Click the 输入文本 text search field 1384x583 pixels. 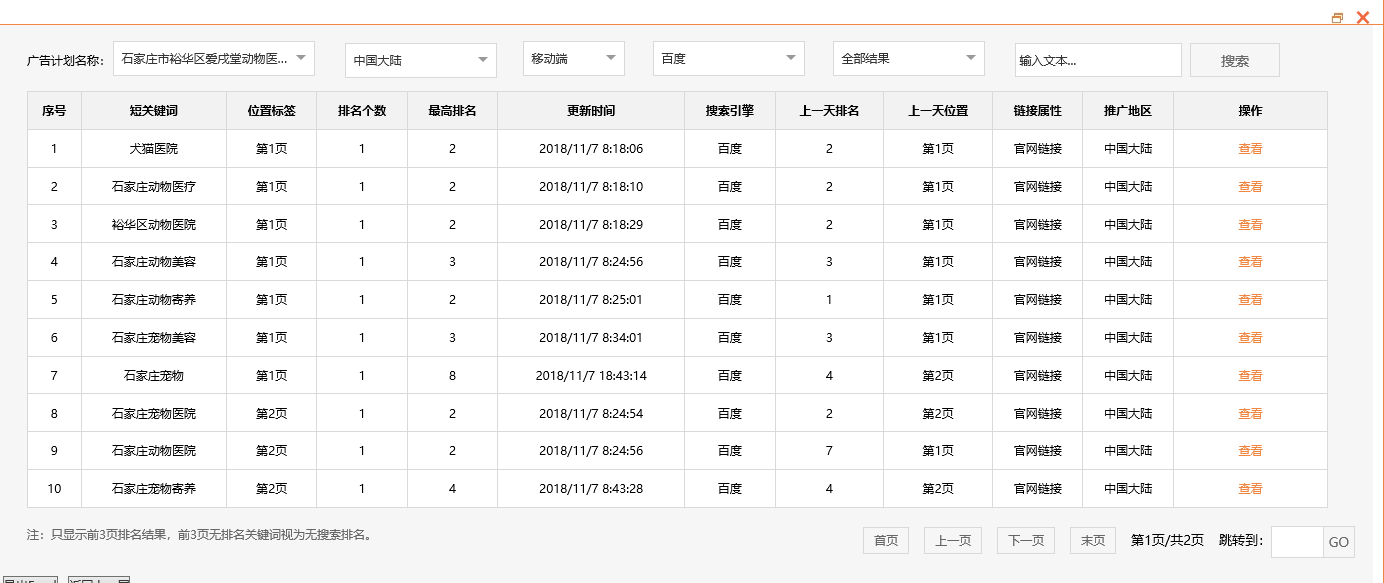[1097, 60]
